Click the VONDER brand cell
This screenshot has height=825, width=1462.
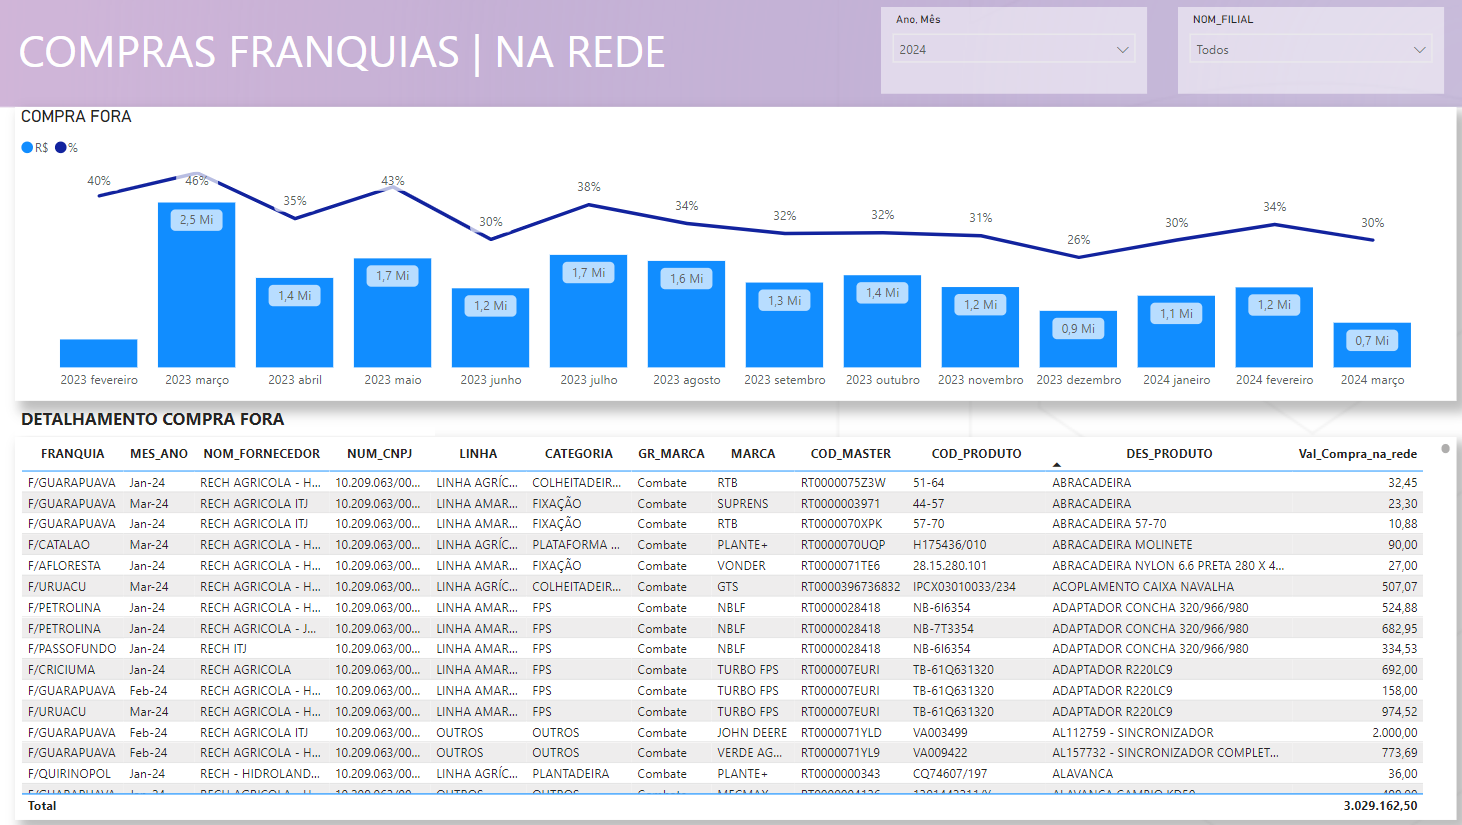pyautogui.click(x=741, y=566)
